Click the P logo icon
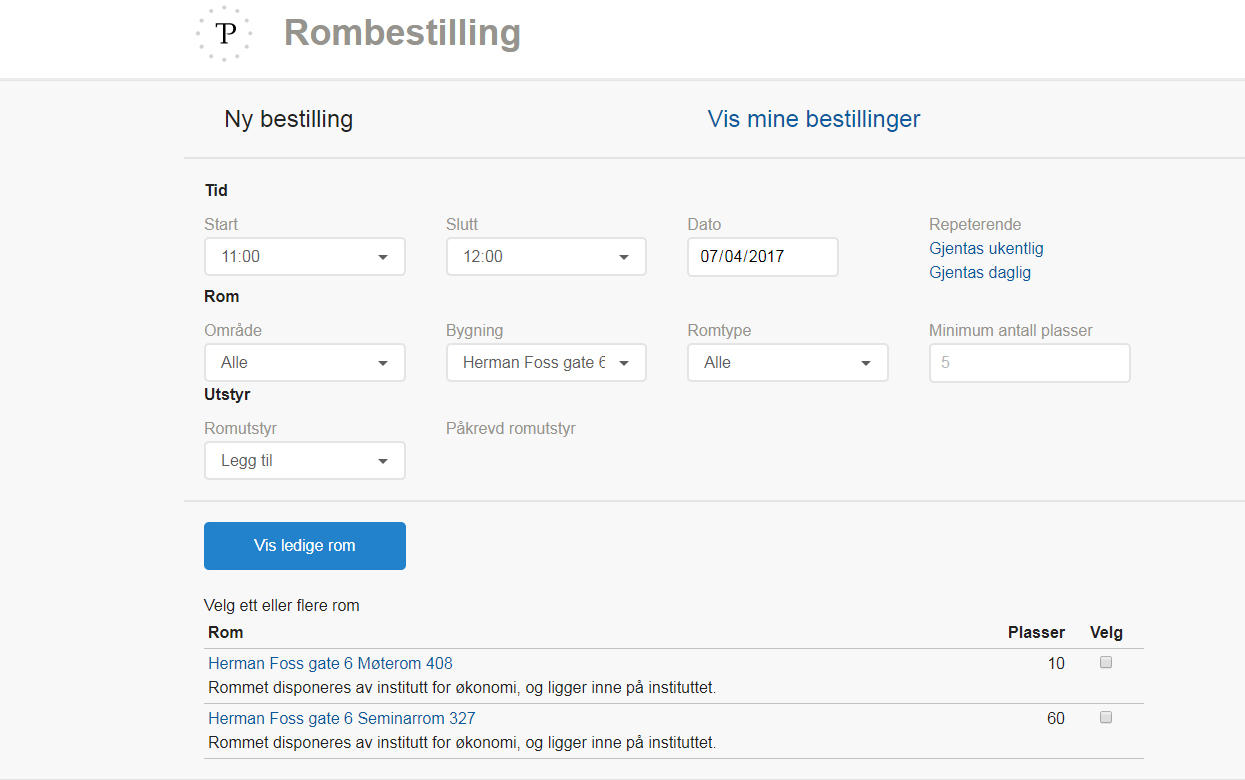 tap(224, 33)
